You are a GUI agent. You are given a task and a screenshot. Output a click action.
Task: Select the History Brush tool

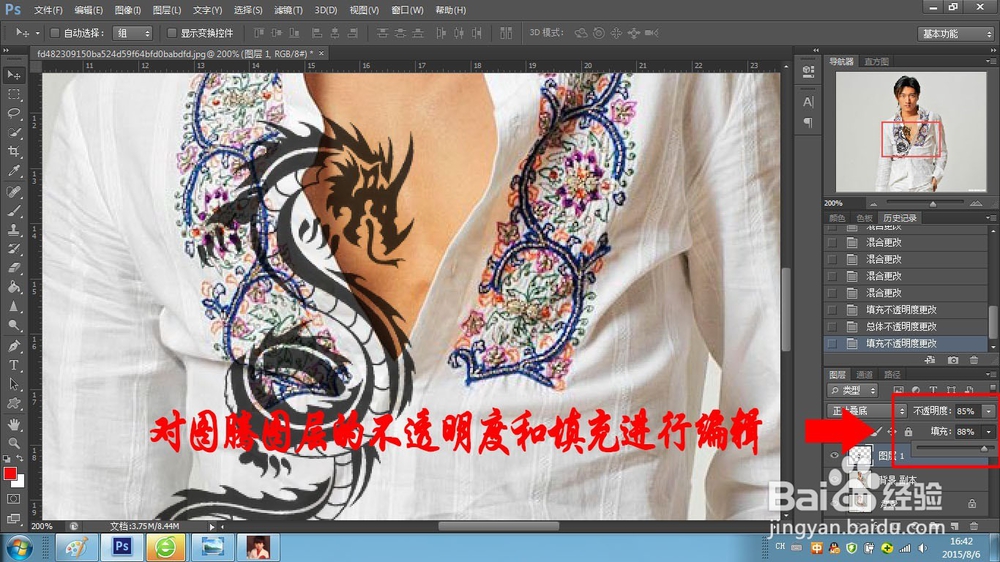pos(13,249)
